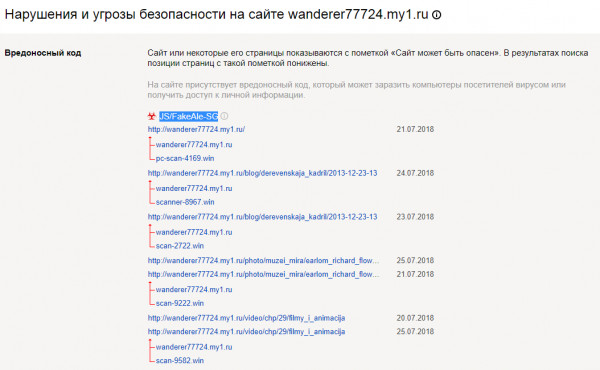This screenshot has width=600, height=370.
Task: Click the Вредоносный код section heading
Action: pos(43,53)
